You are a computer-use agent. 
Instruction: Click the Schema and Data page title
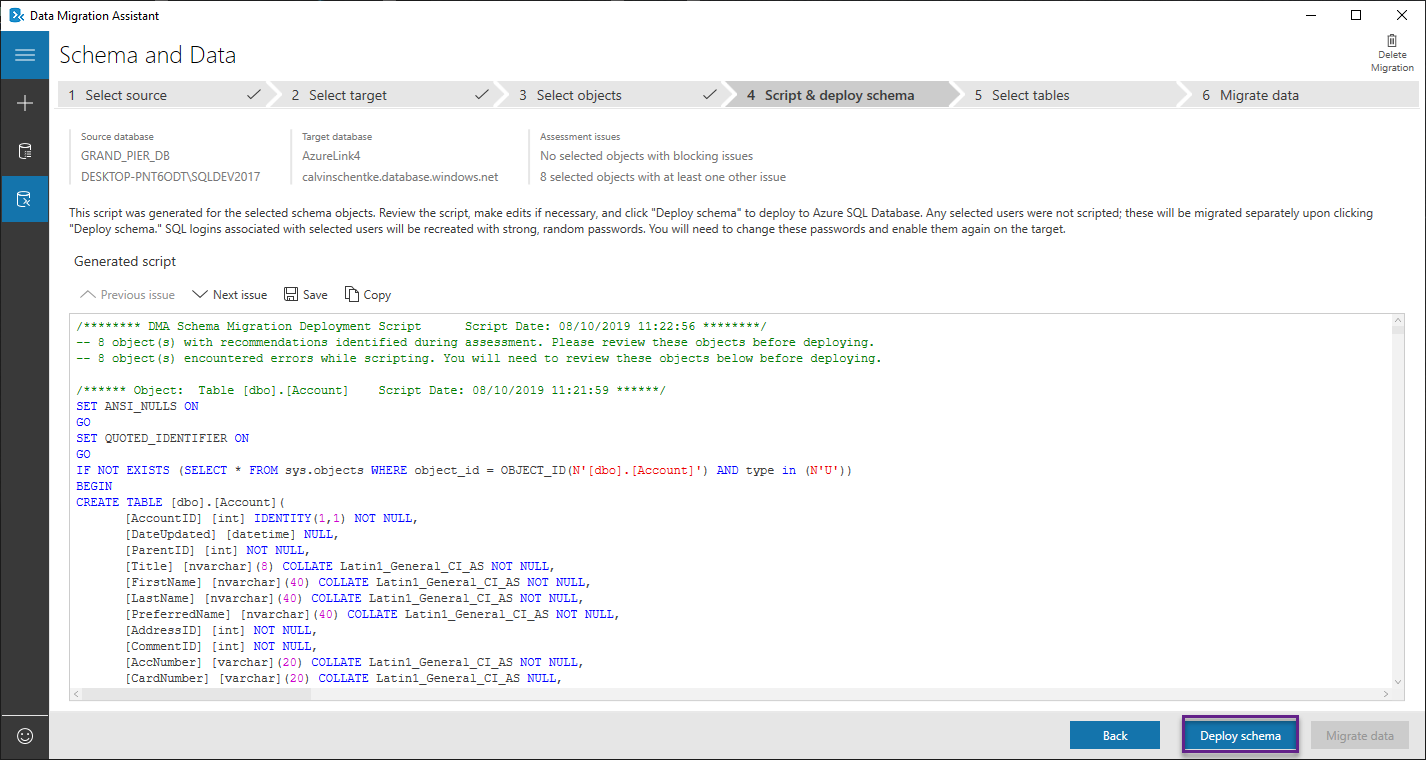(148, 55)
